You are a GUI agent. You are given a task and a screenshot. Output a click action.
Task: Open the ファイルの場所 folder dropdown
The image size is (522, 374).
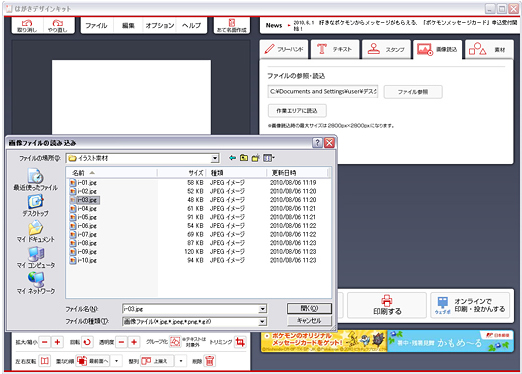click(215, 158)
